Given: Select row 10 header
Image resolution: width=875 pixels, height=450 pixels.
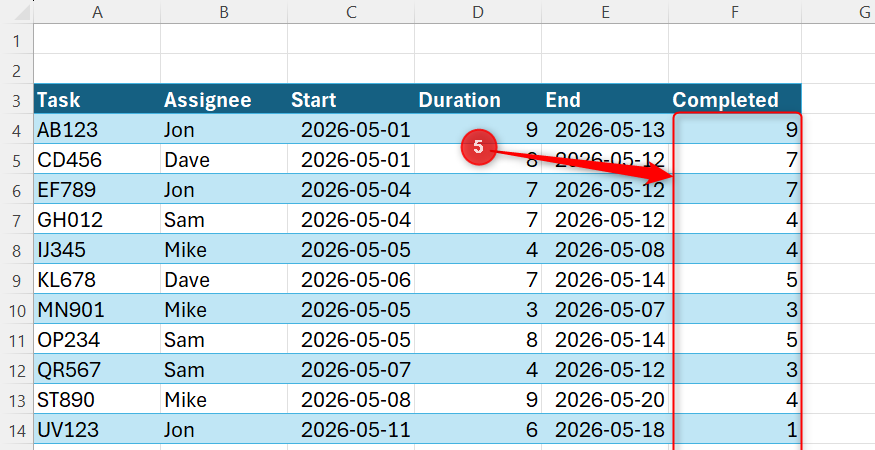Looking at the screenshot, I should click(x=17, y=310).
